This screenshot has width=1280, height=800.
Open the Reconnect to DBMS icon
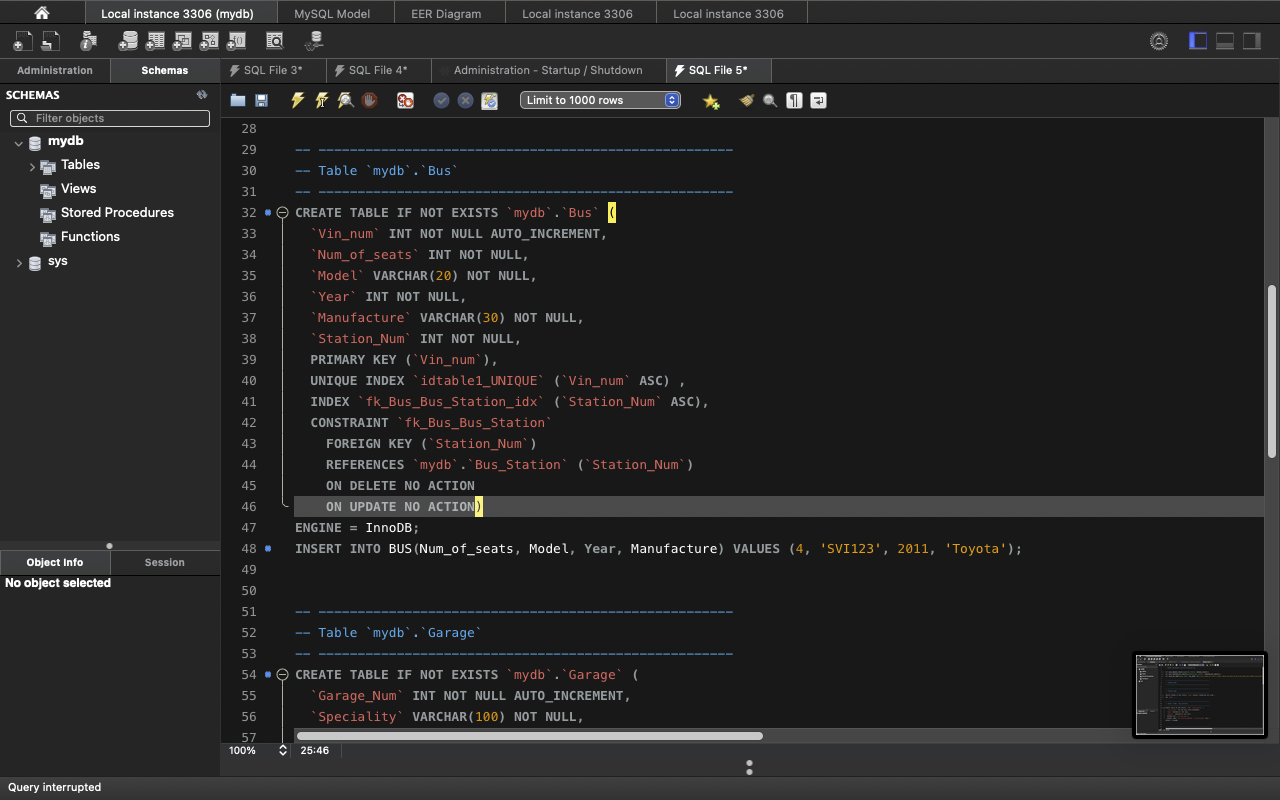coord(315,41)
